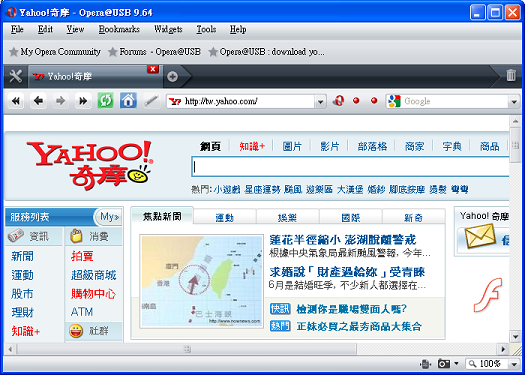Select the 焦點新聞 news tab
The width and height of the screenshot is (525, 375).
[x=162, y=216]
